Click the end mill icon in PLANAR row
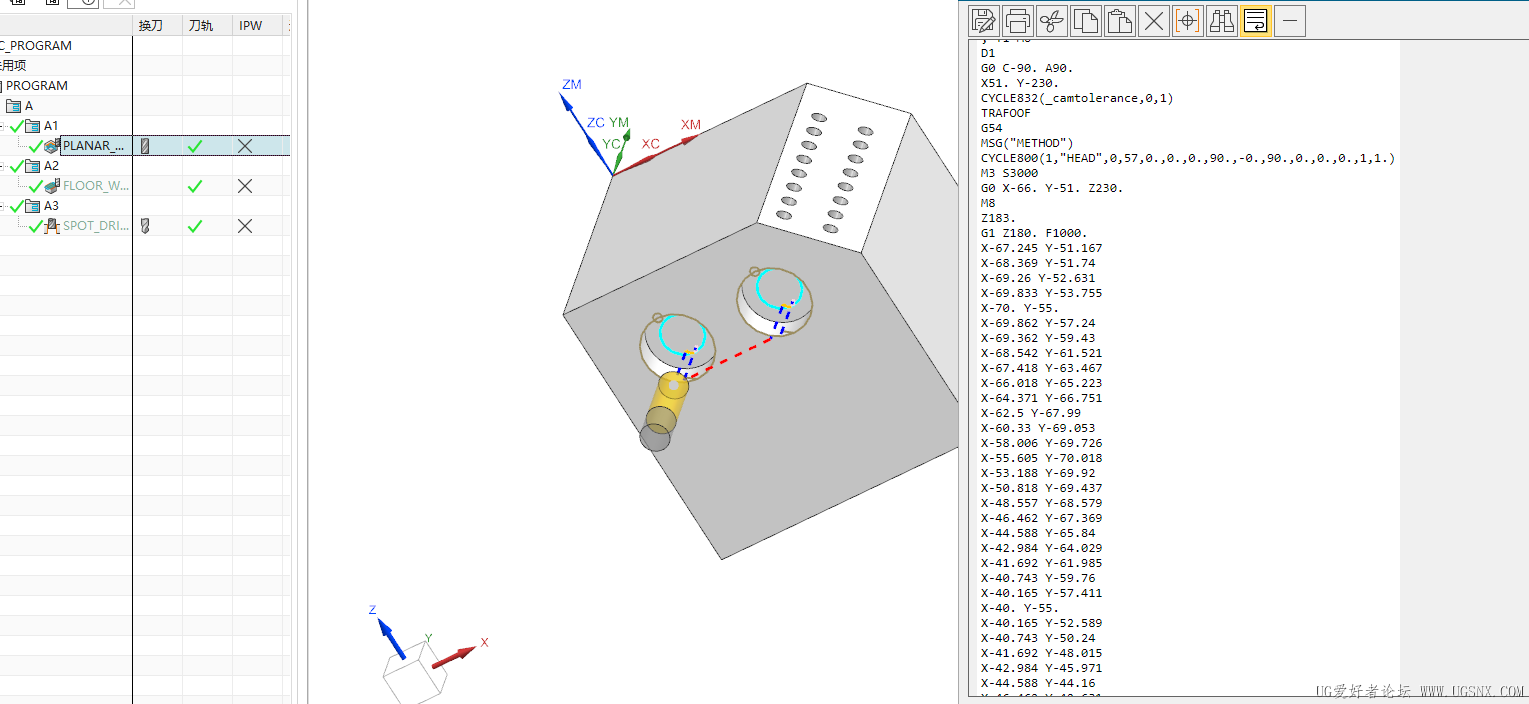The height and width of the screenshot is (704, 1529). (145, 146)
